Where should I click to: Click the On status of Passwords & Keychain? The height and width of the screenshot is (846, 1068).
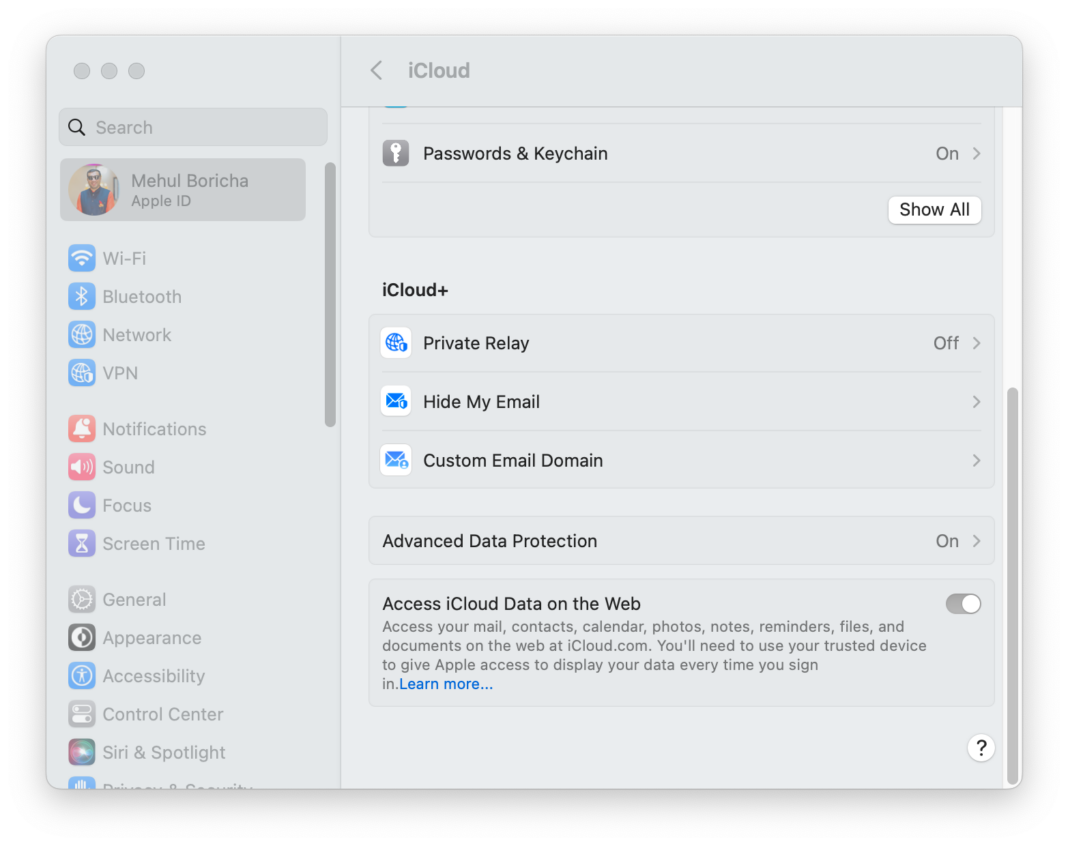click(947, 153)
